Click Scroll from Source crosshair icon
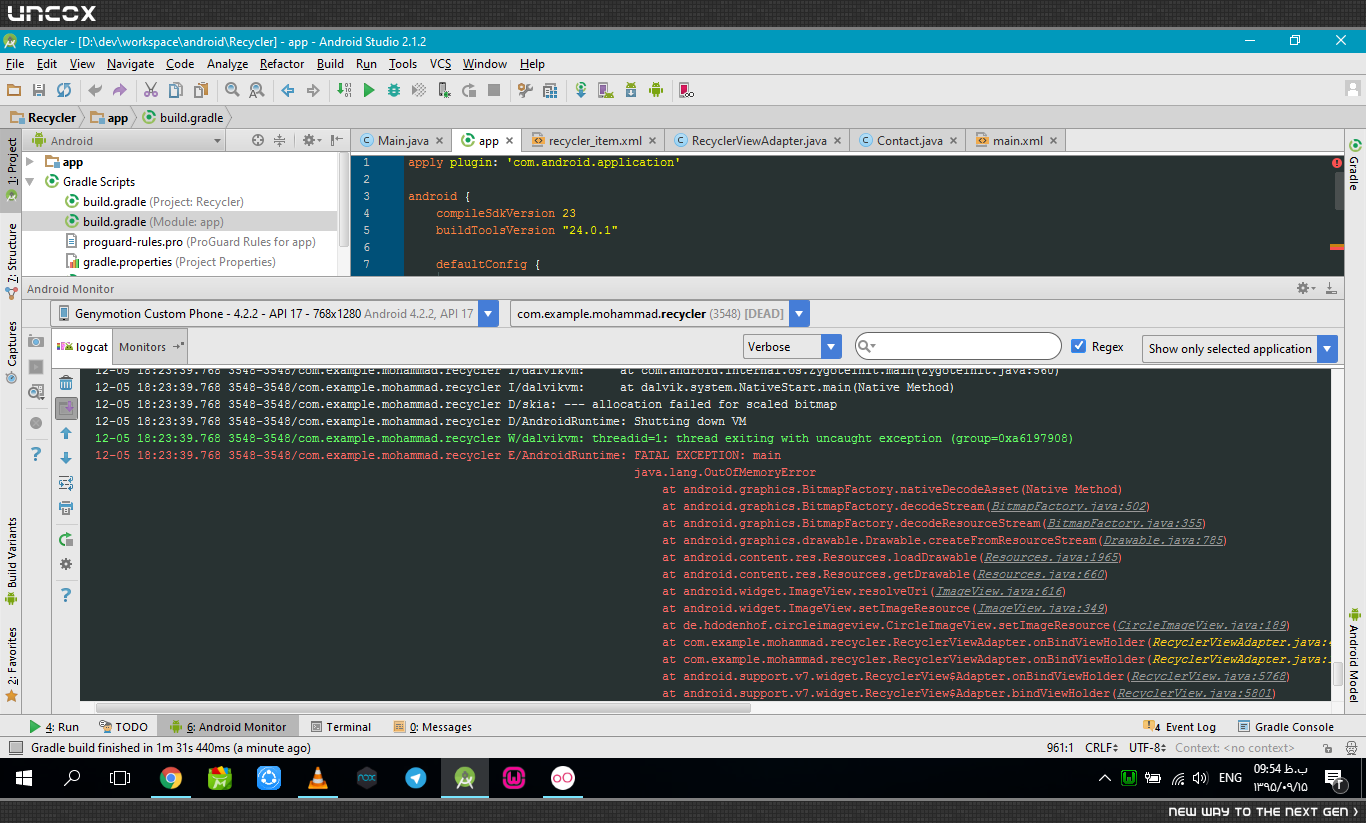 (258, 141)
